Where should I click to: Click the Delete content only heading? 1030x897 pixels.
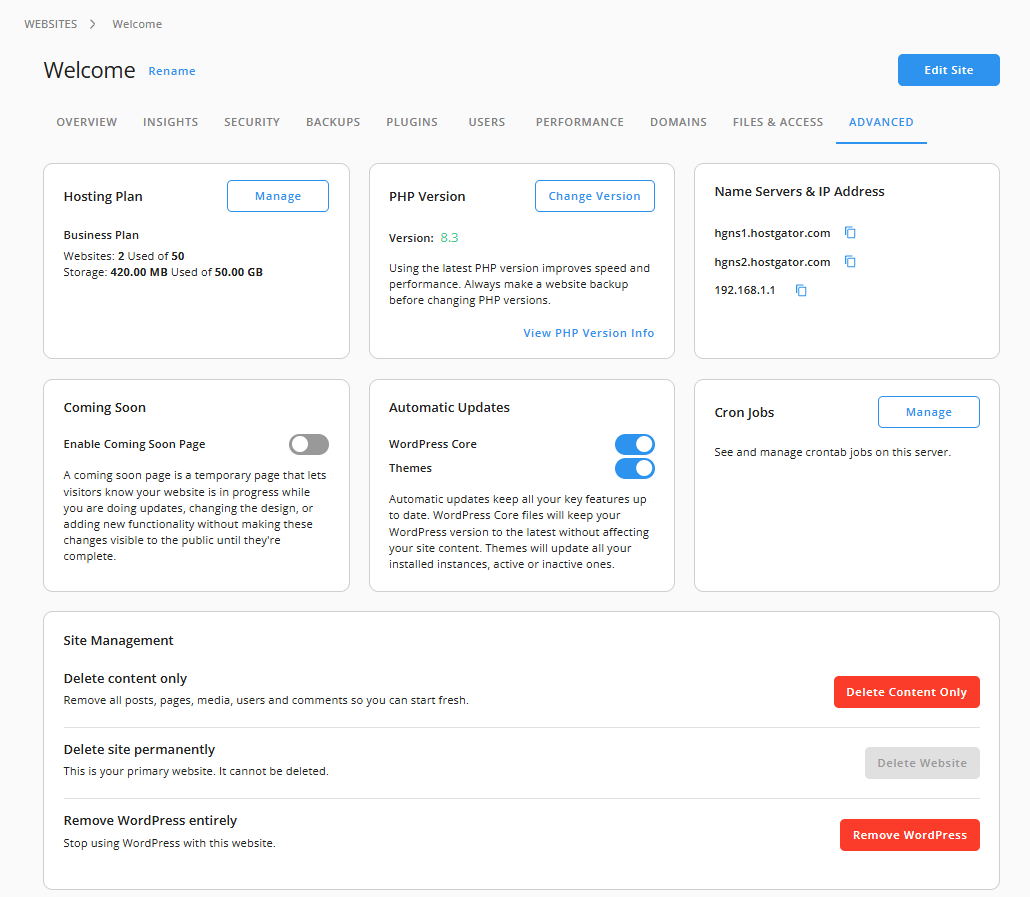125,678
